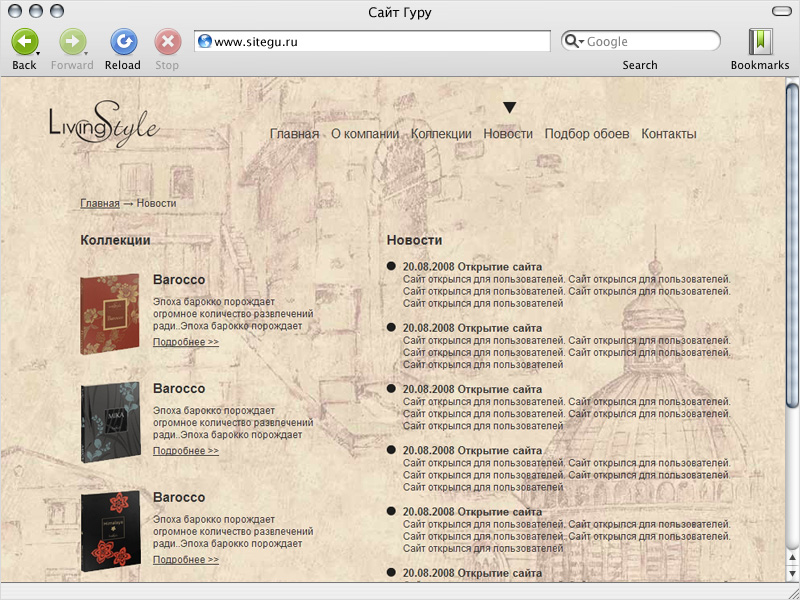Select the Новости menu item

508,134
